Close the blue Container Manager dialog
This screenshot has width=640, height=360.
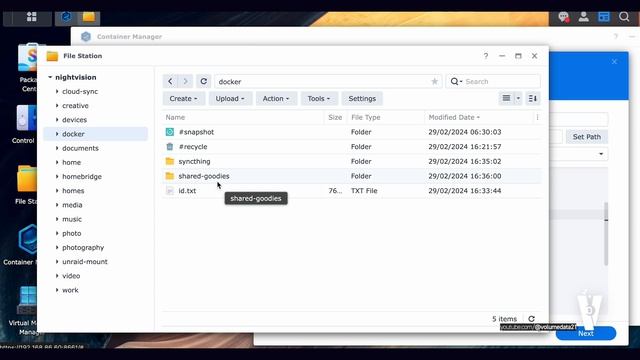614,62
